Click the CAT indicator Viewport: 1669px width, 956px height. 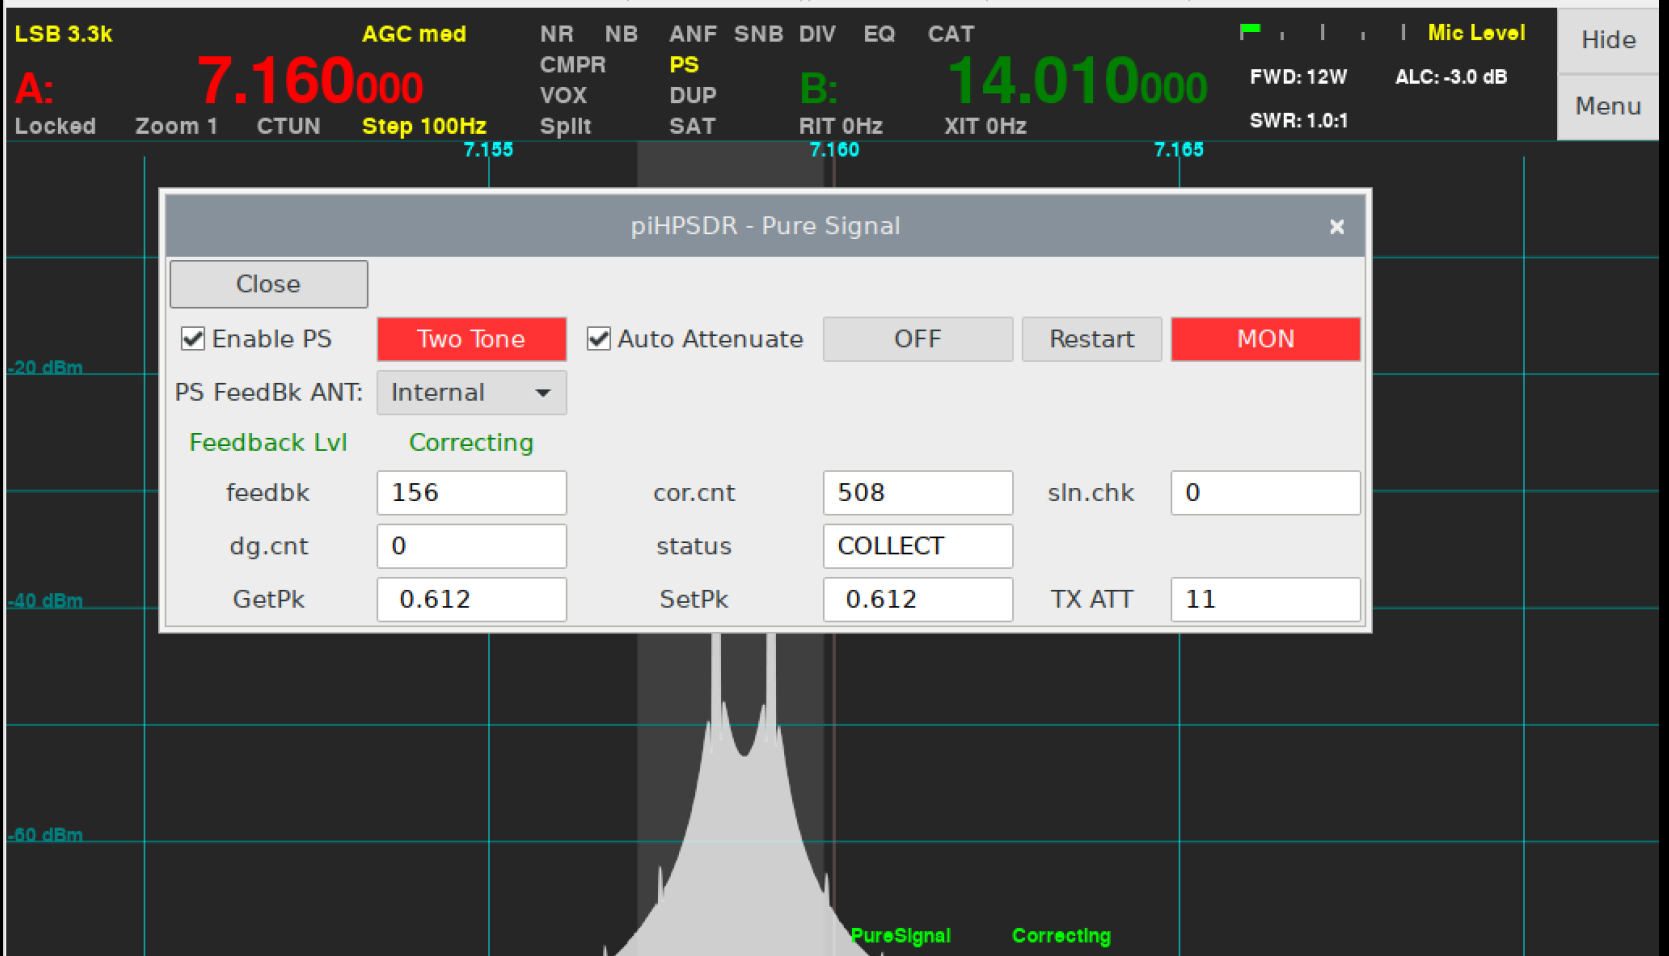click(951, 34)
